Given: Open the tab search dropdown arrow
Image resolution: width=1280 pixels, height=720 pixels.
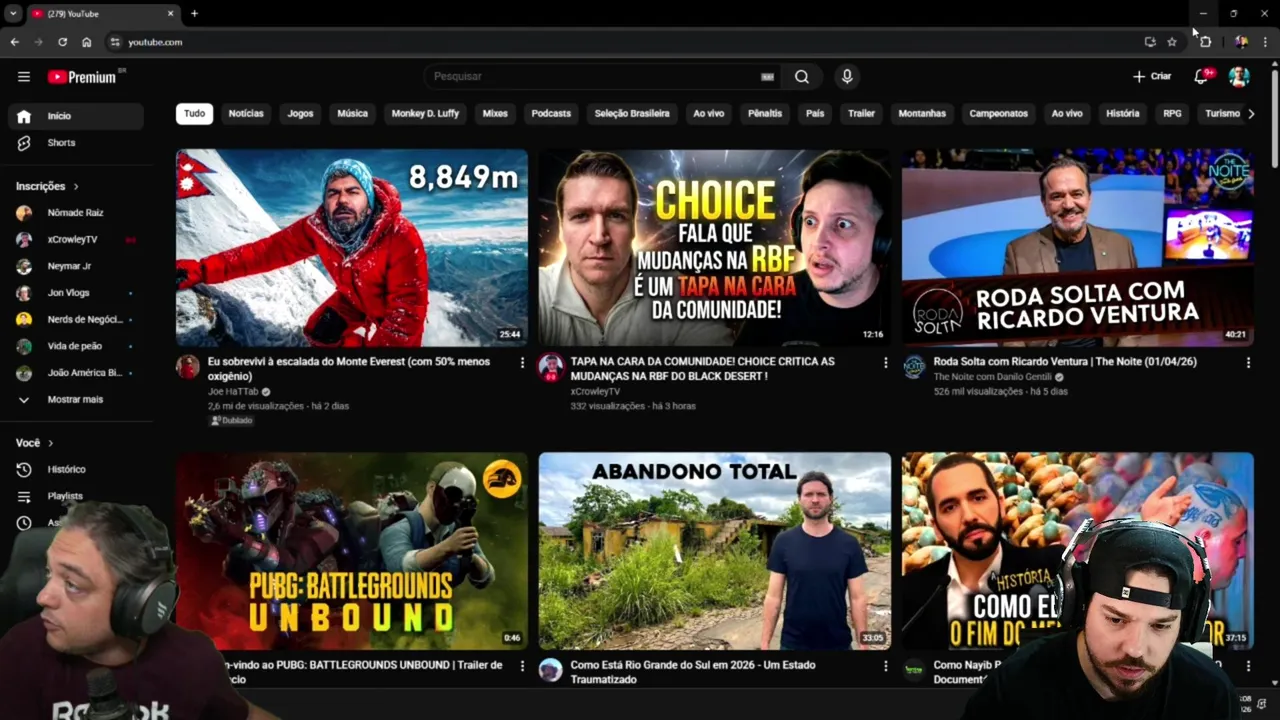Looking at the screenshot, I should coord(13,13).
